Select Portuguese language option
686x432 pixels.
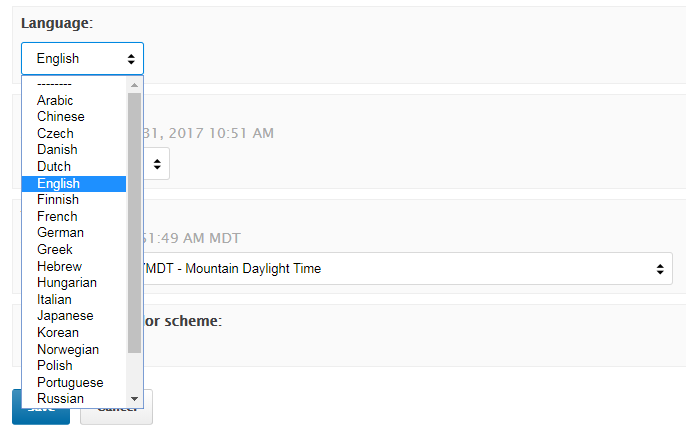[70, 382]
